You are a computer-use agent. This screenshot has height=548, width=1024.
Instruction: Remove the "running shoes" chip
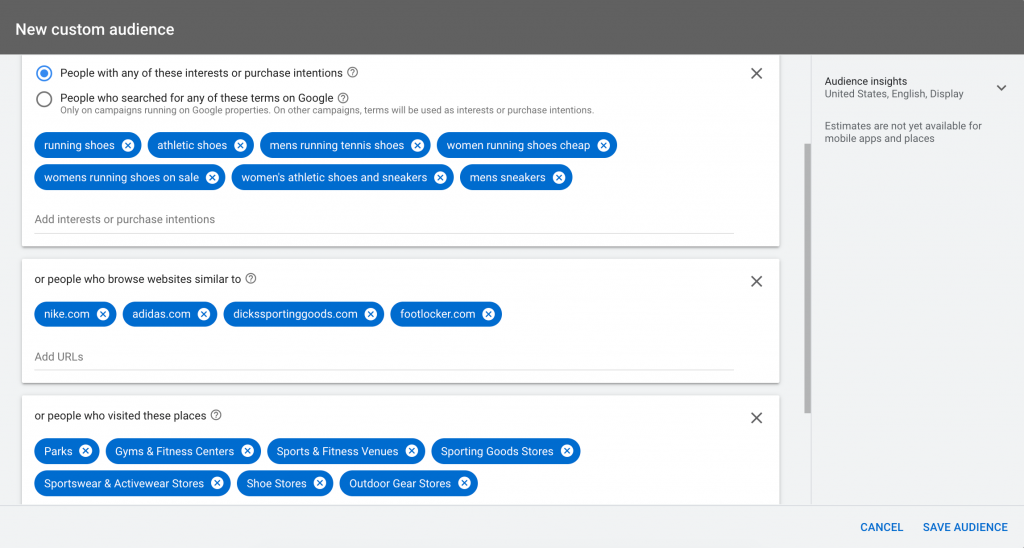point(128,145)
